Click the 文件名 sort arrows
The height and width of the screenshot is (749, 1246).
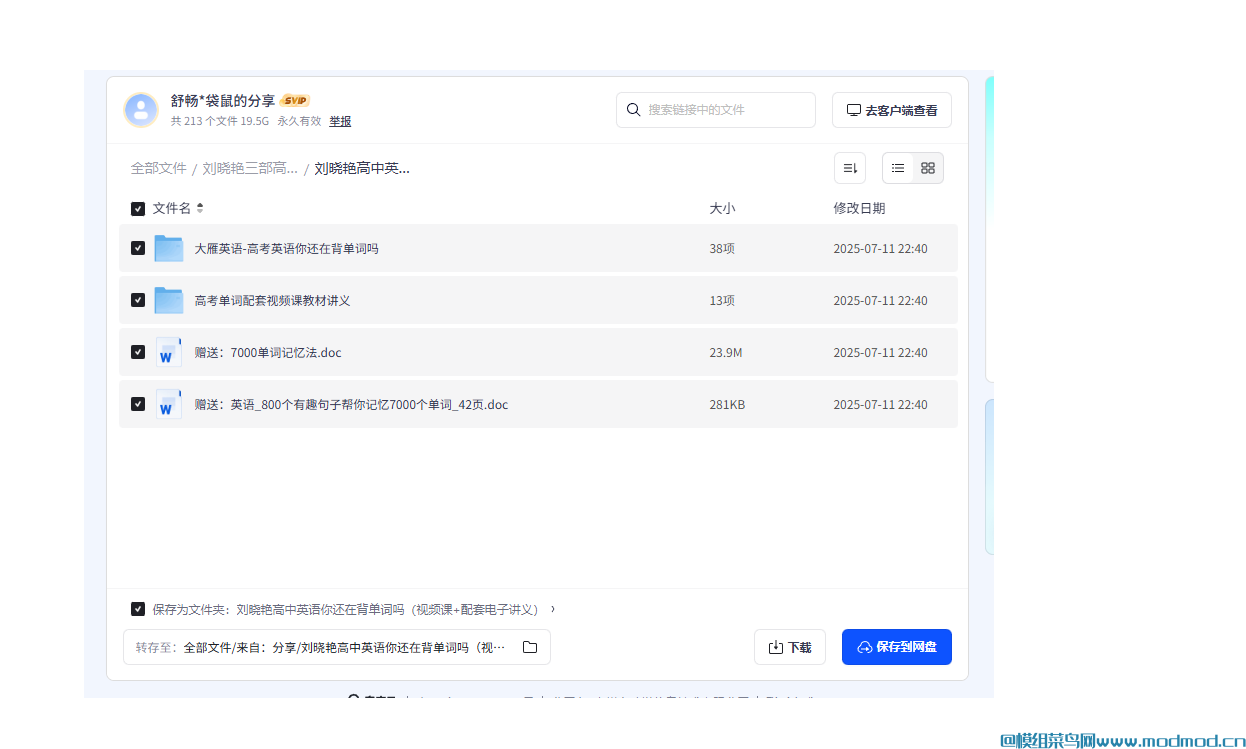coord(199,208)
